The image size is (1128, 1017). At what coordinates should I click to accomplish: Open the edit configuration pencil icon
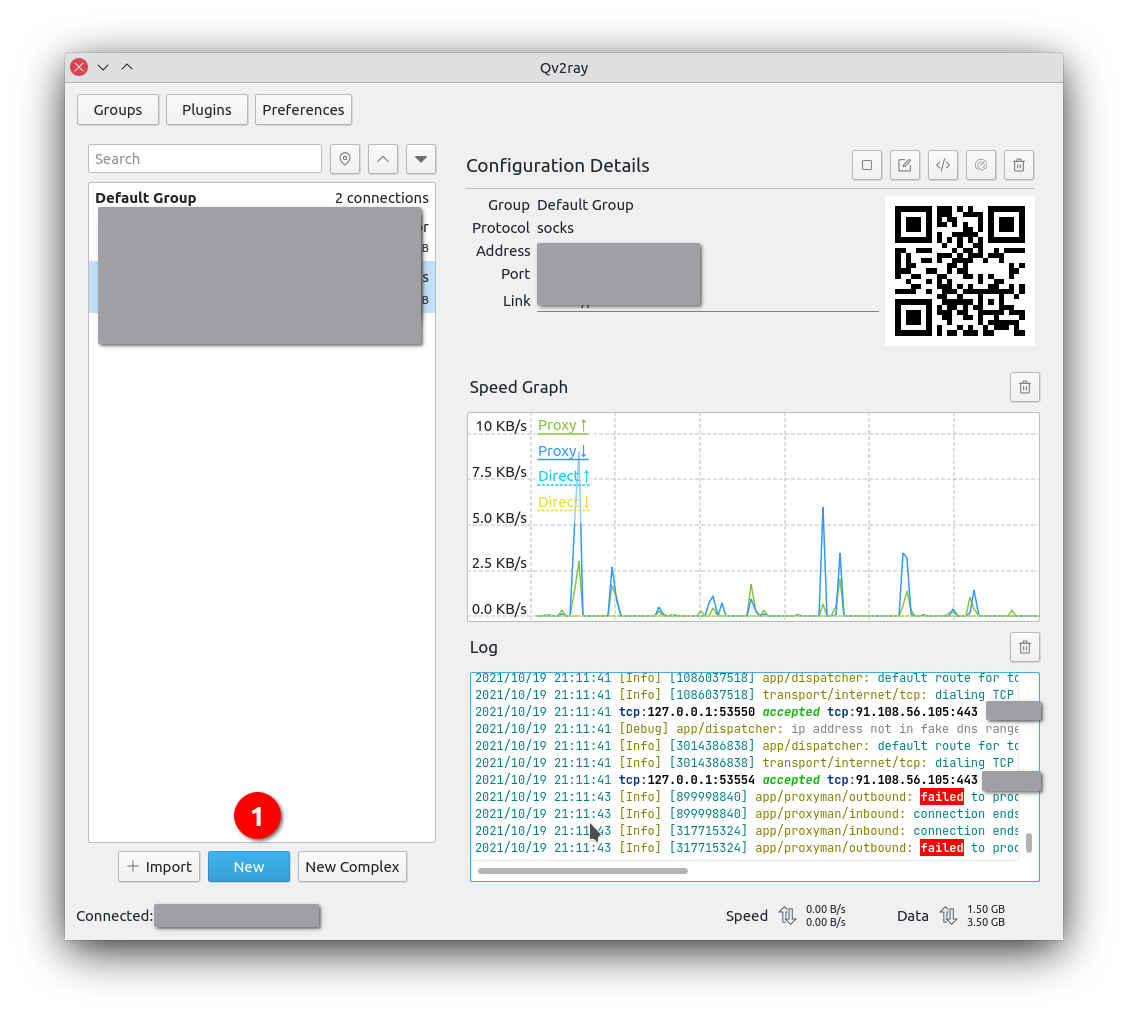pyautogui.click(x=905, y=165)
